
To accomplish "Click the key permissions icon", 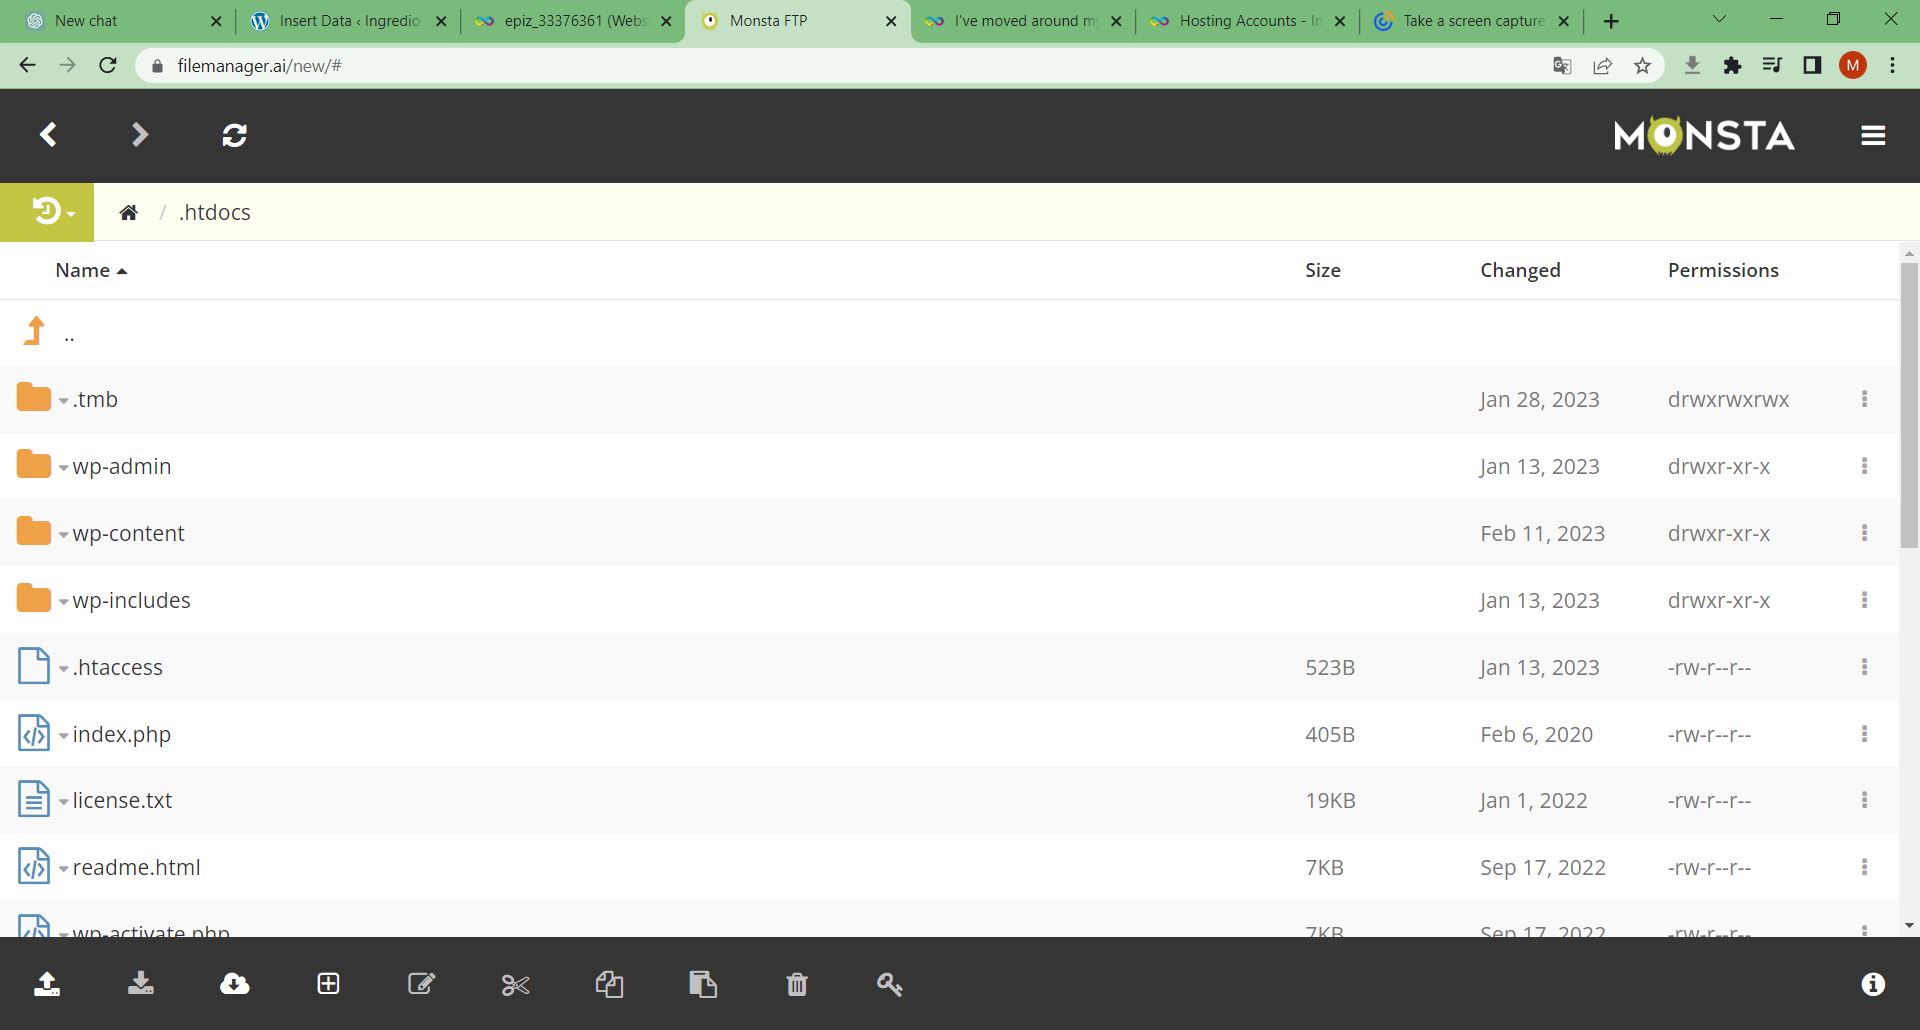I will [x=889, y=985].
